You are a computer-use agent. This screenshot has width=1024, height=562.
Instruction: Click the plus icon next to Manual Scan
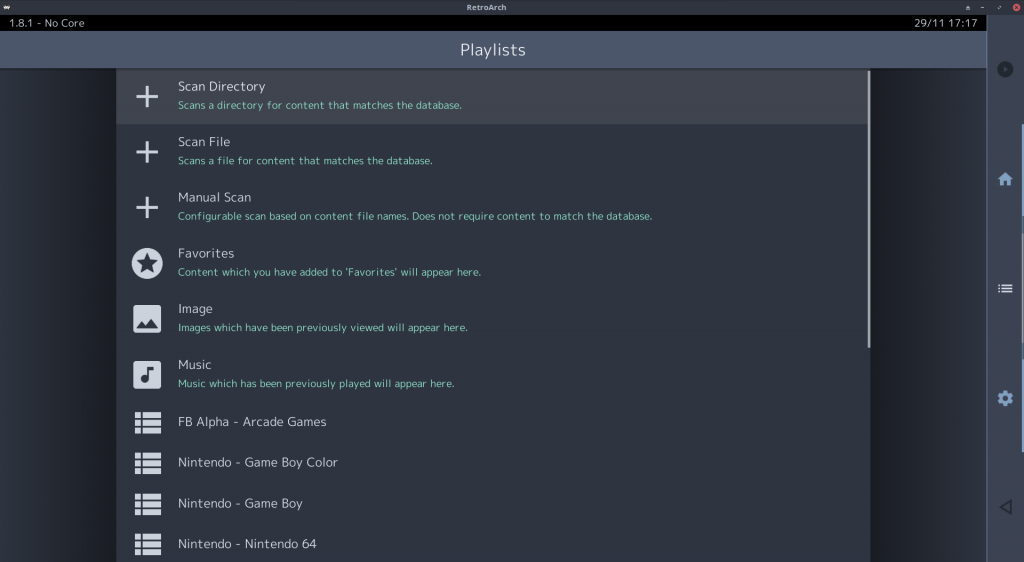coord(147,208)
